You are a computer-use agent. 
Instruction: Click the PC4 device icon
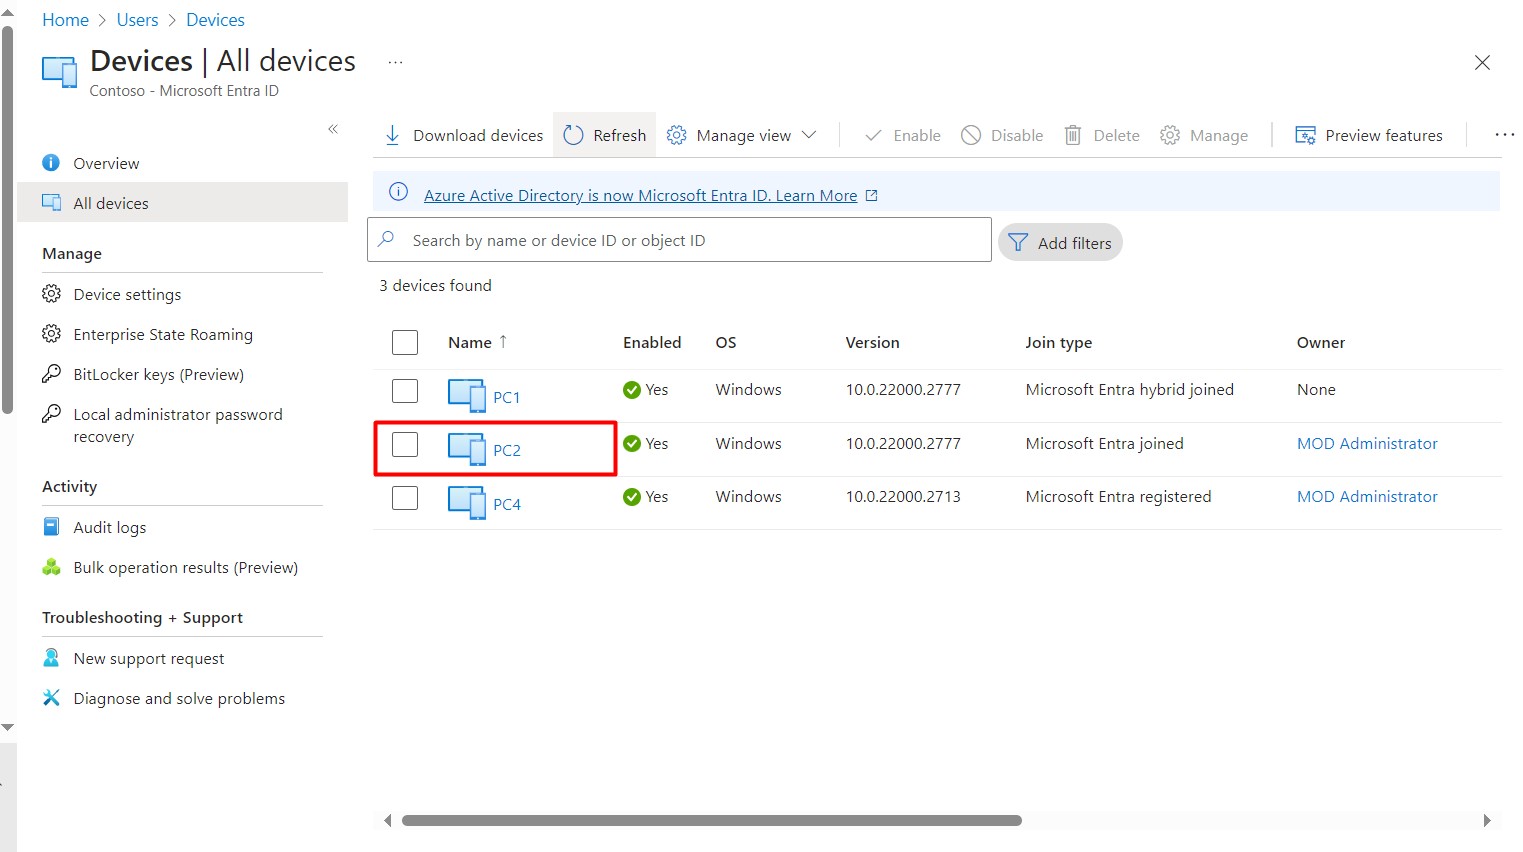[x=466, y=502]
